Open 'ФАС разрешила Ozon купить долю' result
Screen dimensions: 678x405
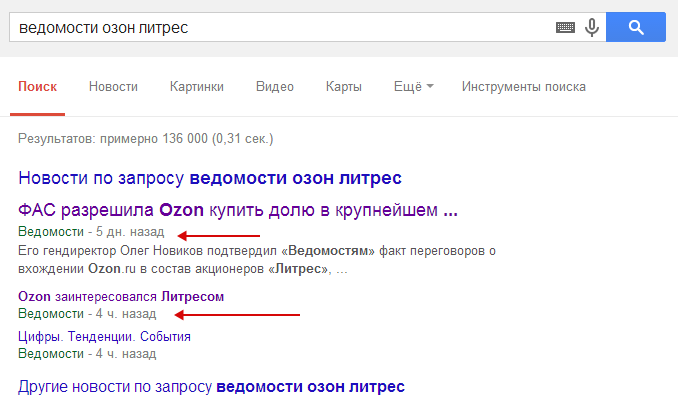pos(238,210)
